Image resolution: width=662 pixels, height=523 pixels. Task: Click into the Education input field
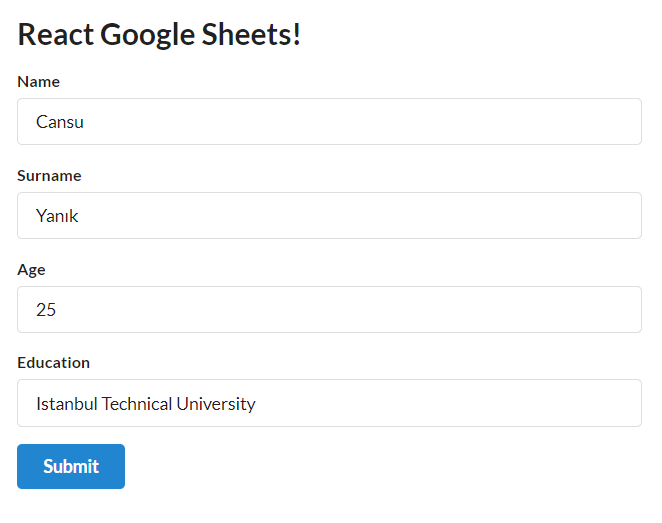click(329, 403)
